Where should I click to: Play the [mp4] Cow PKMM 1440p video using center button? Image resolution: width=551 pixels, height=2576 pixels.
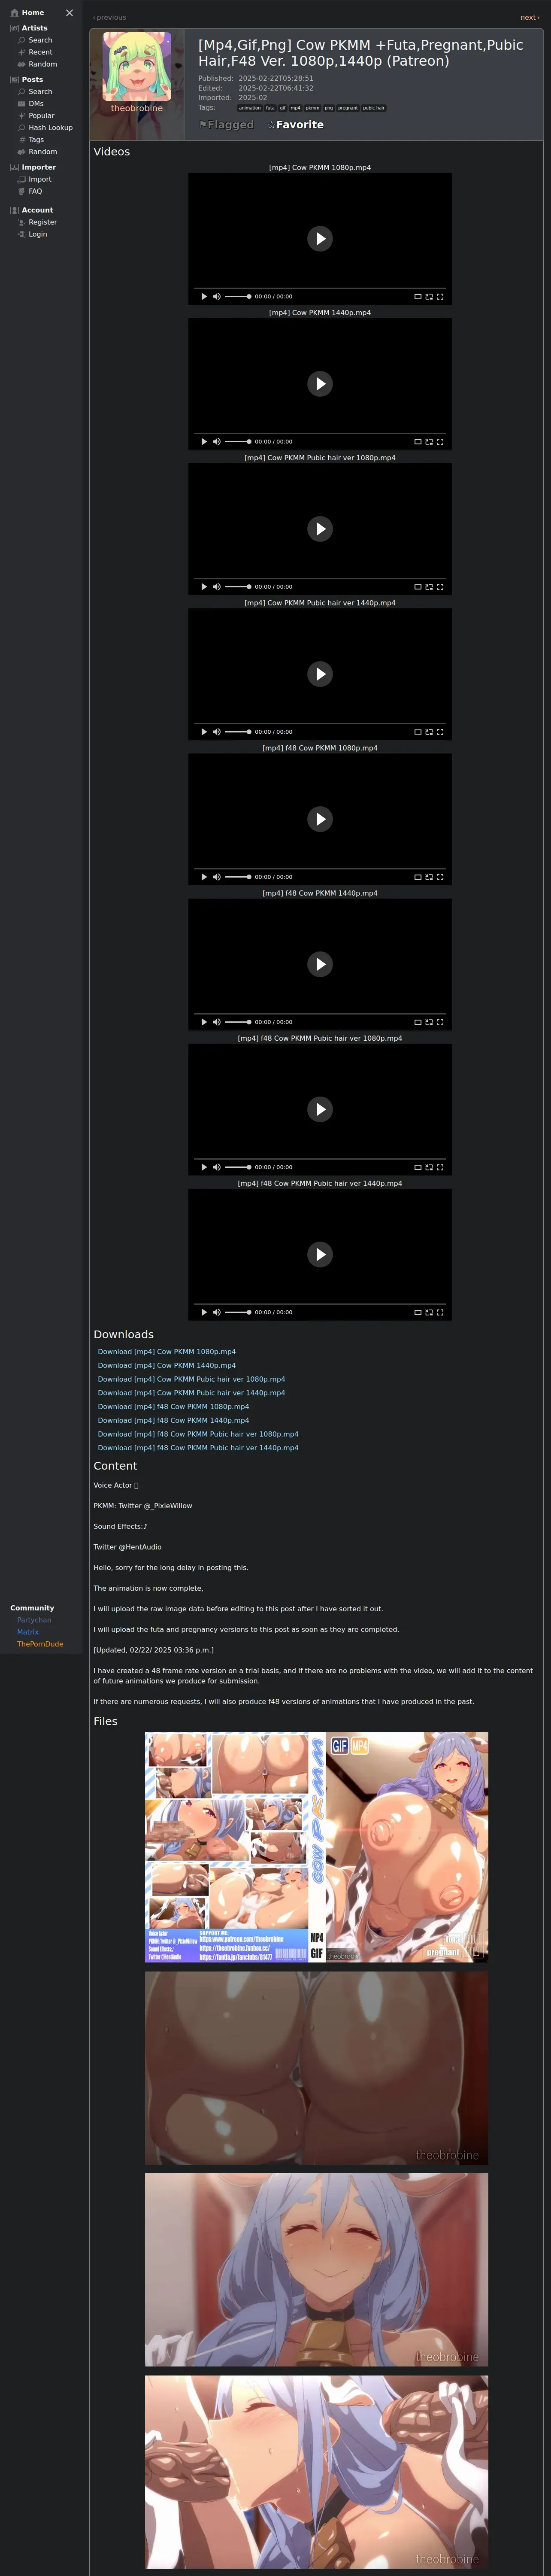point(320,383)
